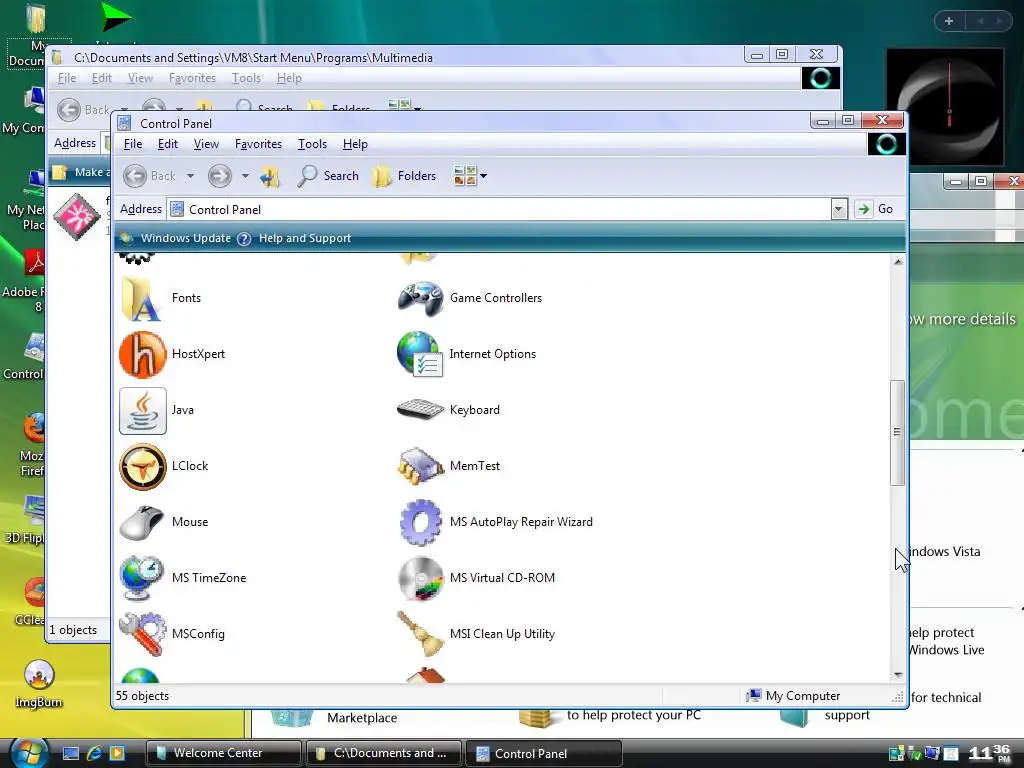Viewport: 1024px width, 768px height.
Task: Open the View menu in Control Panel
Action: coord(206,144)
